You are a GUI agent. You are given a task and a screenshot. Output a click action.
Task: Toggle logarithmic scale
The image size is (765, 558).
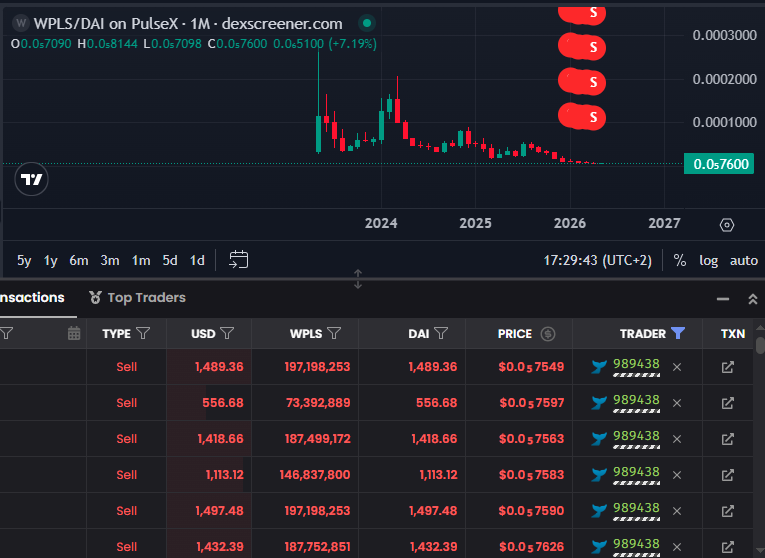[x=708, y=260]
